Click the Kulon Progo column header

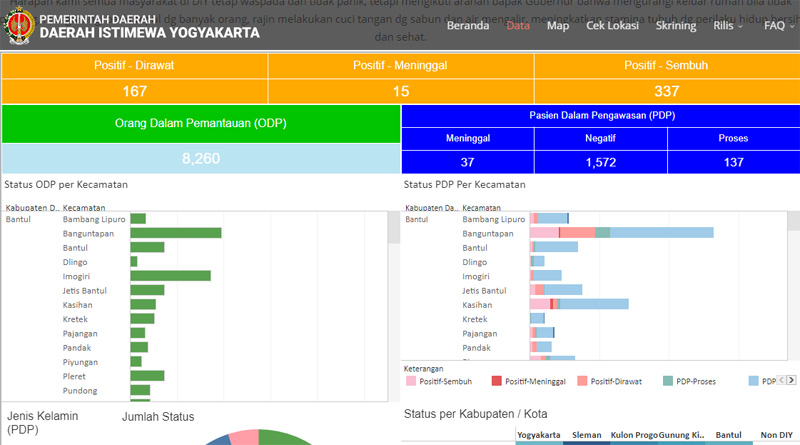[634, 435]
